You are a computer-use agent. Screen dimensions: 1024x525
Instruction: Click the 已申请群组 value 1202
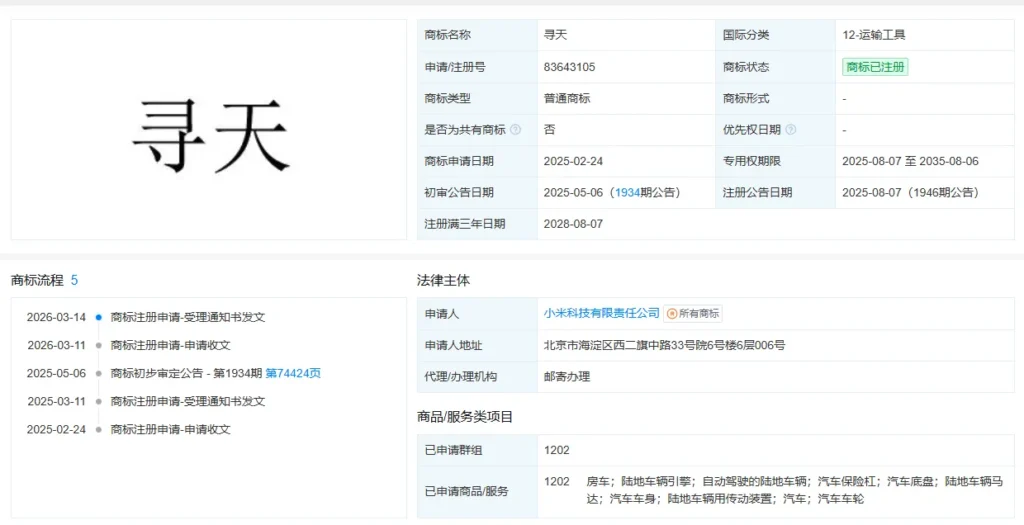click(x=556, y=451)
